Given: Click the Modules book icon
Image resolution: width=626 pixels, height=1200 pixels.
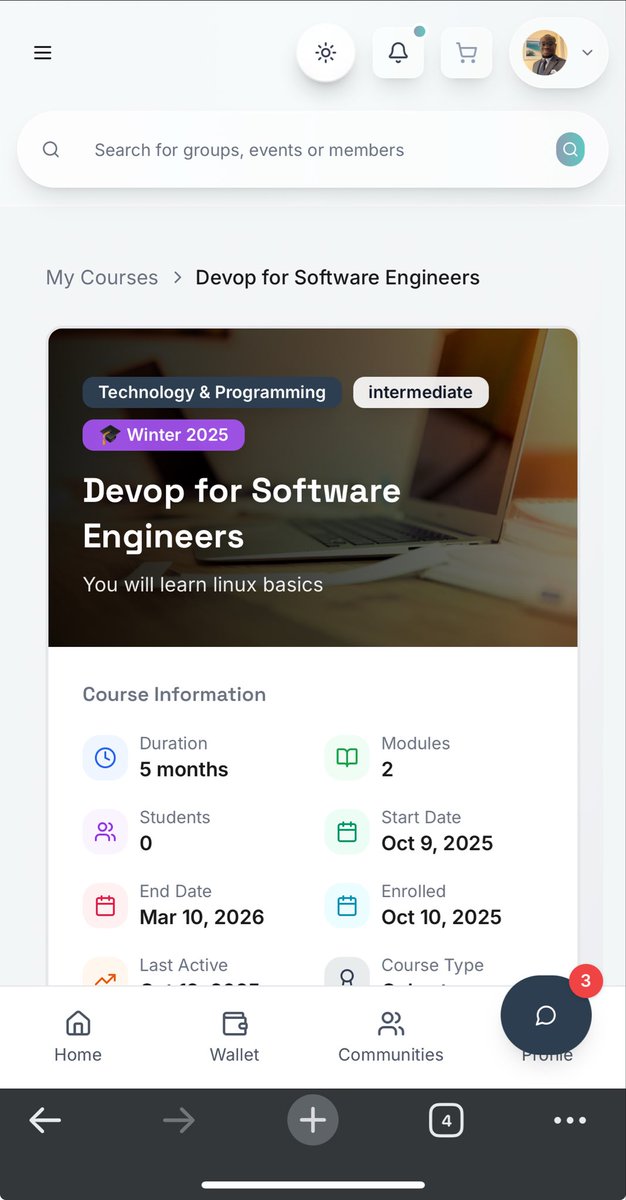Looking at the screenshot, I should [347, 757].
